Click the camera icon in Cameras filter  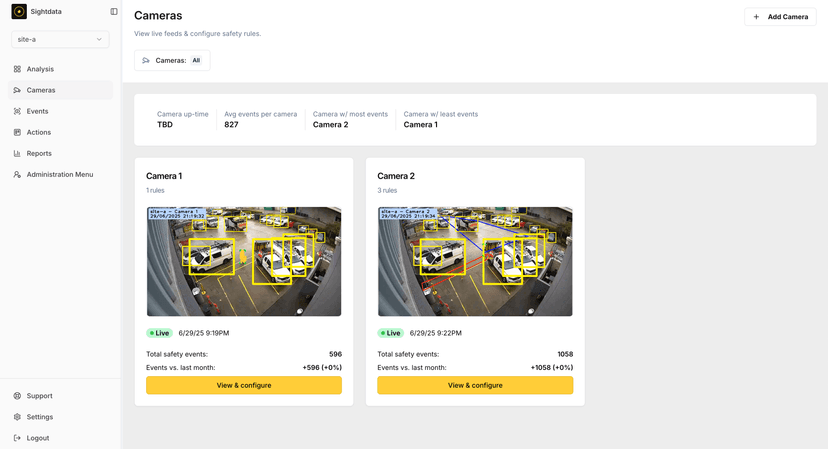point(146,61)
